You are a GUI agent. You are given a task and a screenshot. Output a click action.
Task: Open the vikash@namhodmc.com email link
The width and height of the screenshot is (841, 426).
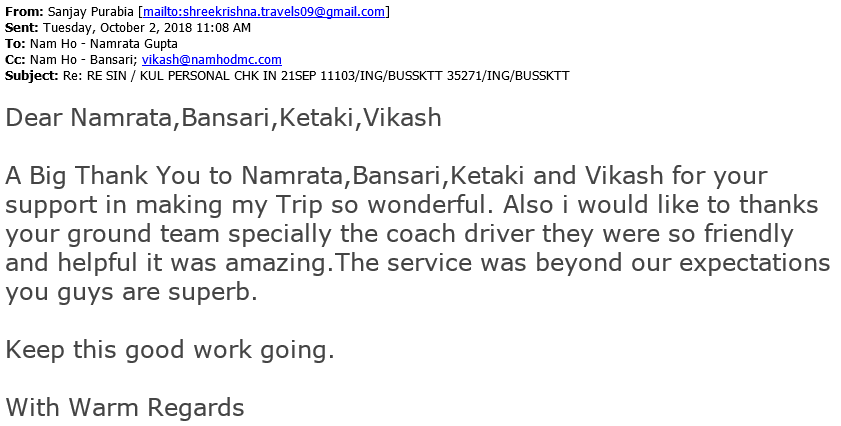pos(211,60)
